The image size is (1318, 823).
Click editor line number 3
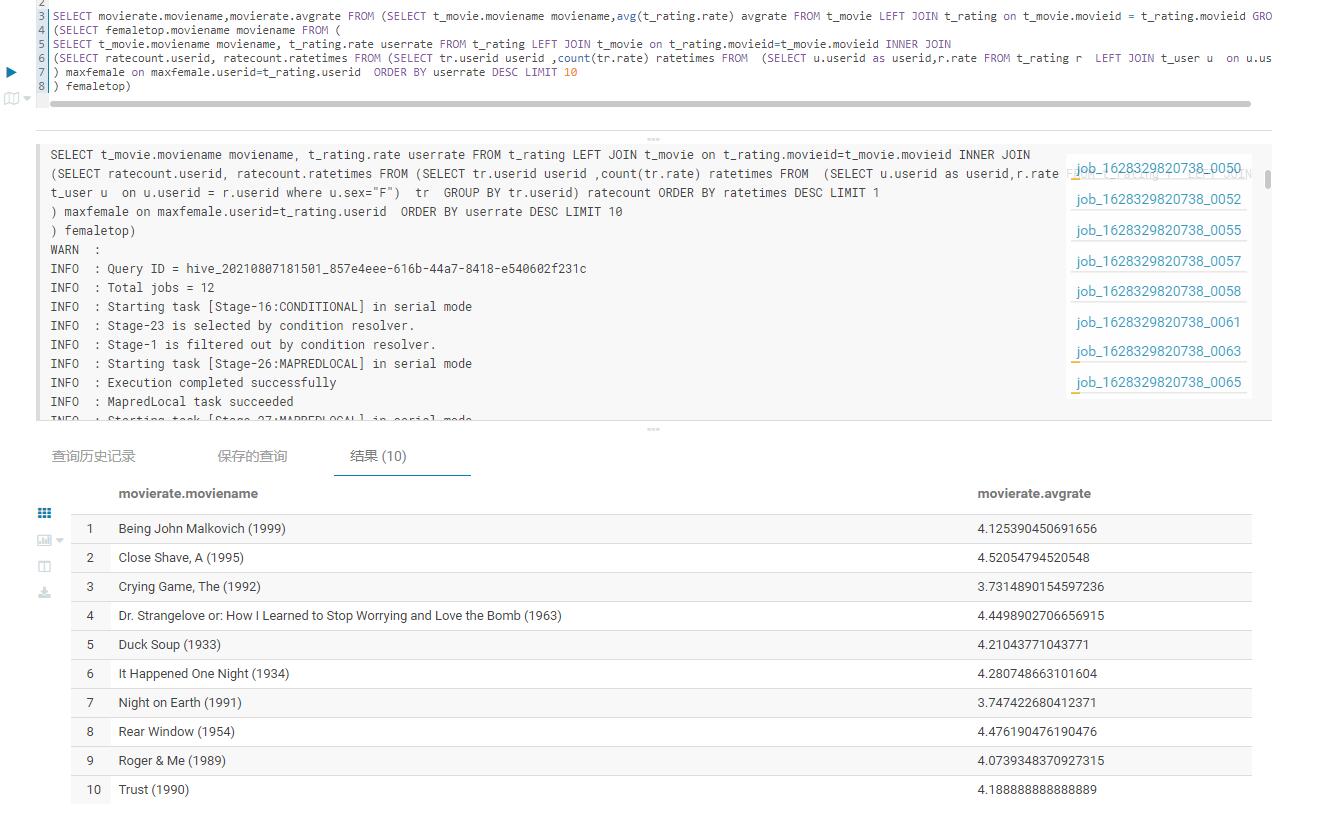(x=42, y=16)
